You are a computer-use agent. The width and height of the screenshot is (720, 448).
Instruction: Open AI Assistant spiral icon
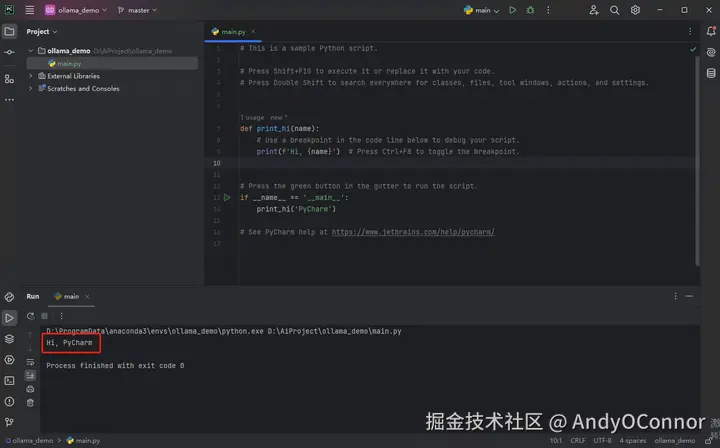(x=711, y=52)
